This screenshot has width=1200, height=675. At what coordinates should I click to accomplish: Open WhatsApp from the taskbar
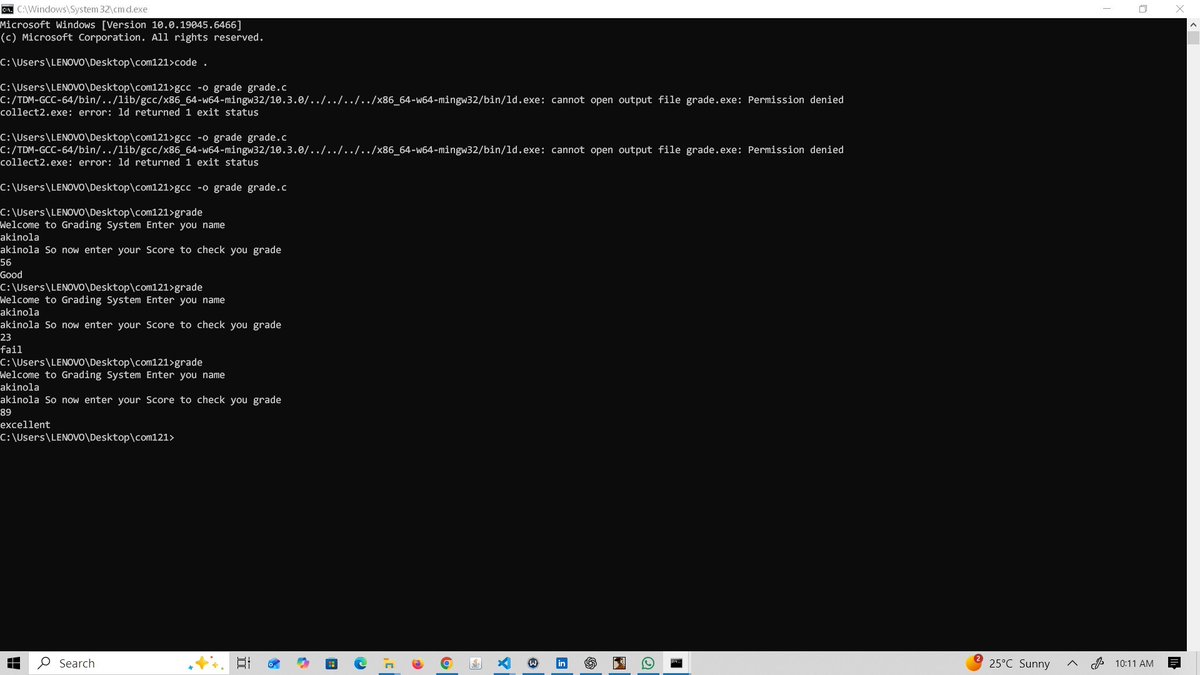click(x=648, y=663)
